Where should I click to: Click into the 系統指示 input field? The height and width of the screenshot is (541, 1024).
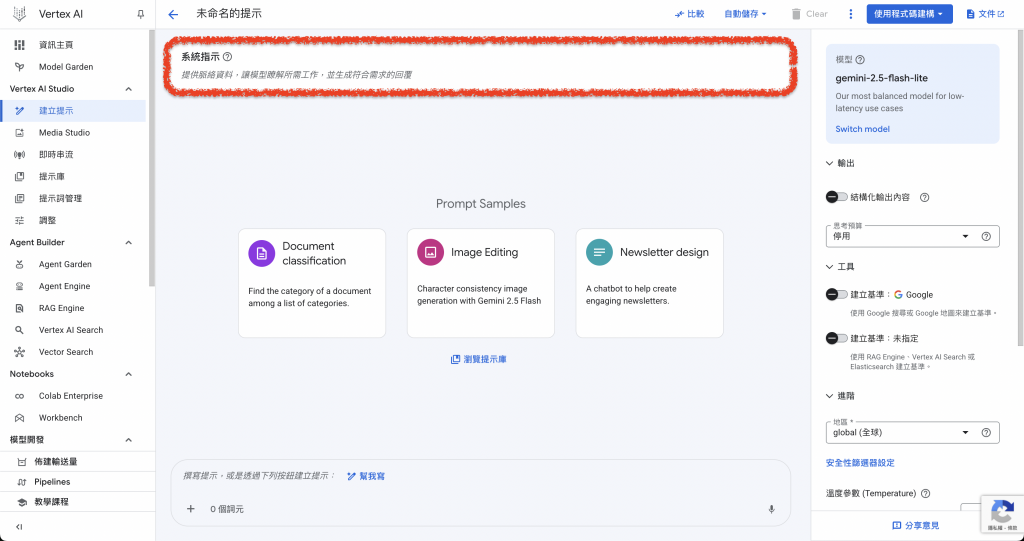click(x=480, y=74)
